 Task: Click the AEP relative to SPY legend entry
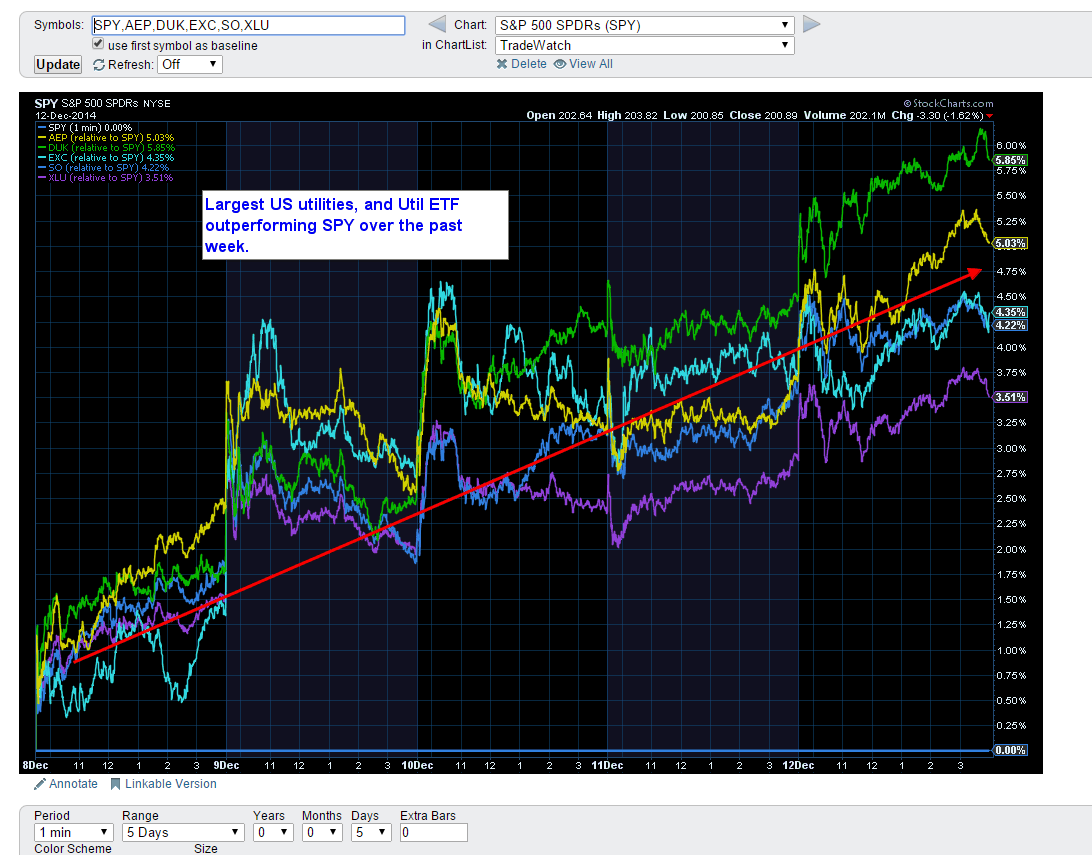point(105,138)
